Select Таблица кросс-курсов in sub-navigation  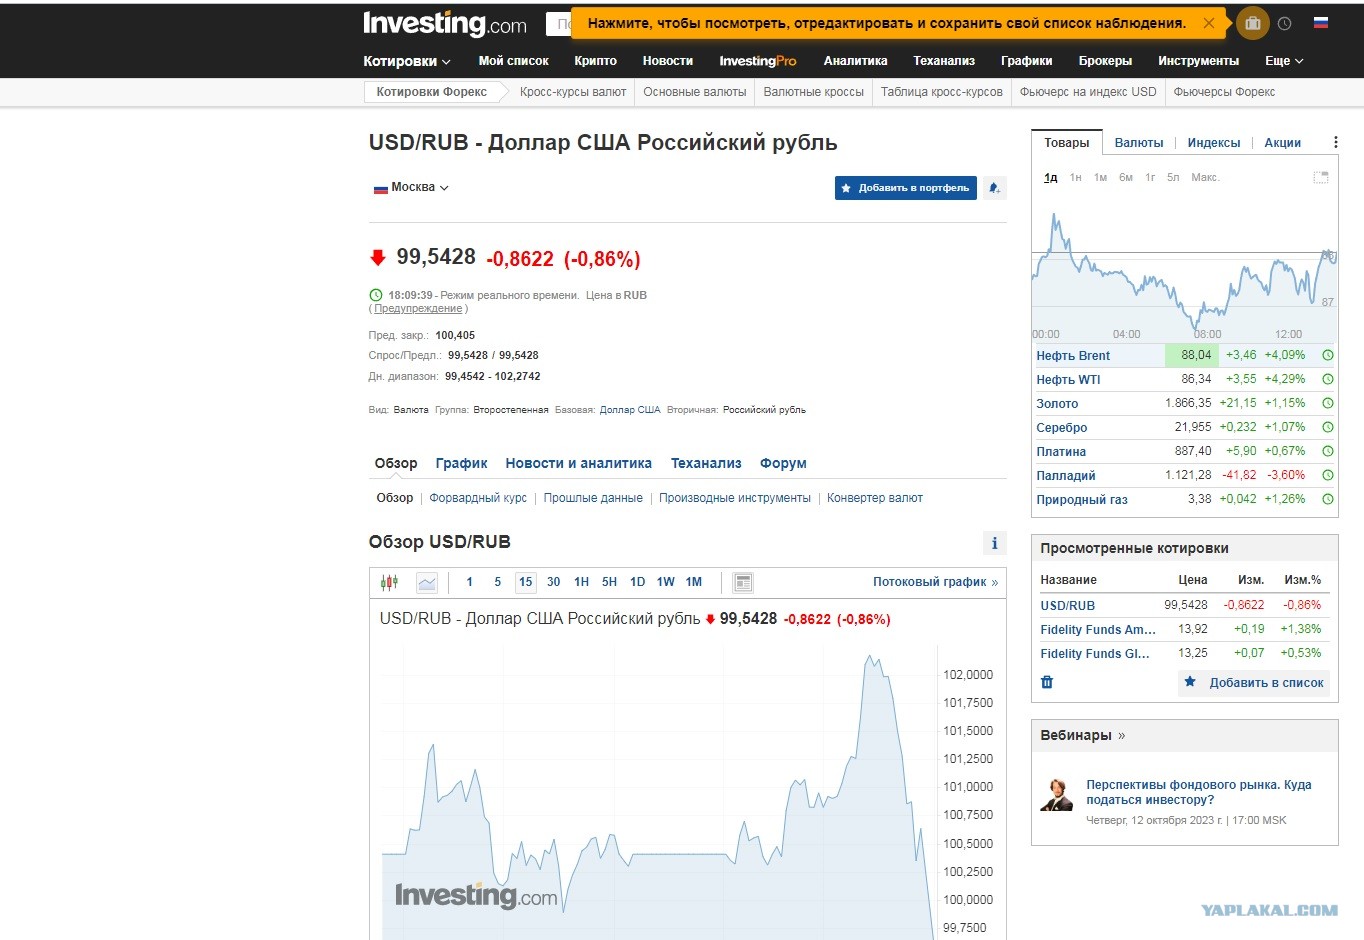click(x=942, y=92)
